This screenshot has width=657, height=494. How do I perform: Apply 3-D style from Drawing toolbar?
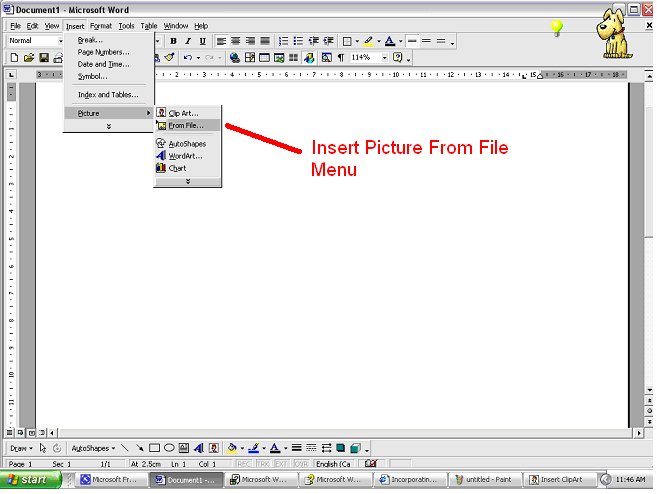pyautogui.click(x=355, y=448)
